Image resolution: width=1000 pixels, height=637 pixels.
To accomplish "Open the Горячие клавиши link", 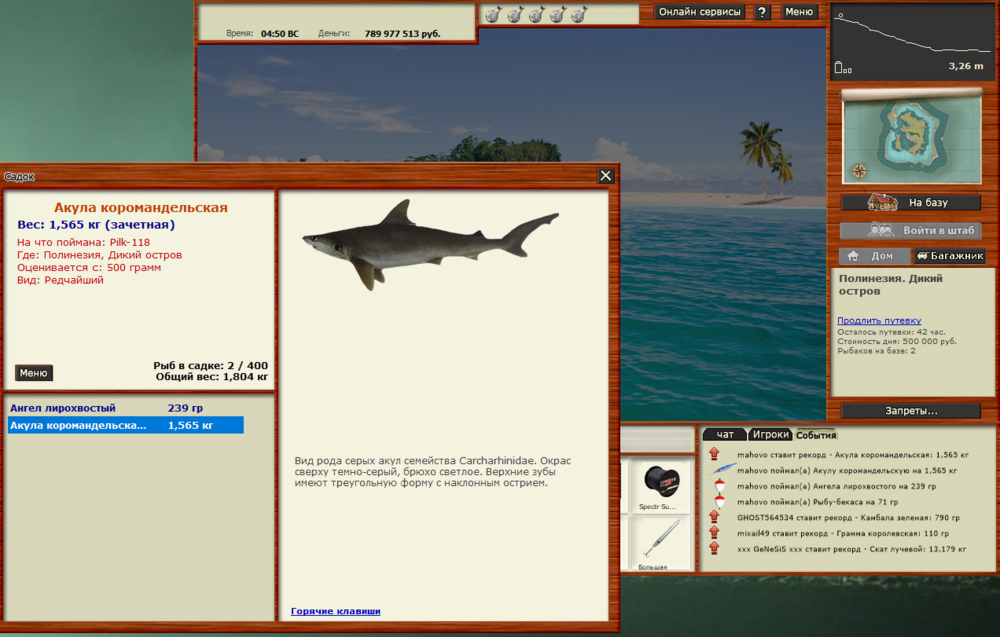I will [x=335, y=610].
